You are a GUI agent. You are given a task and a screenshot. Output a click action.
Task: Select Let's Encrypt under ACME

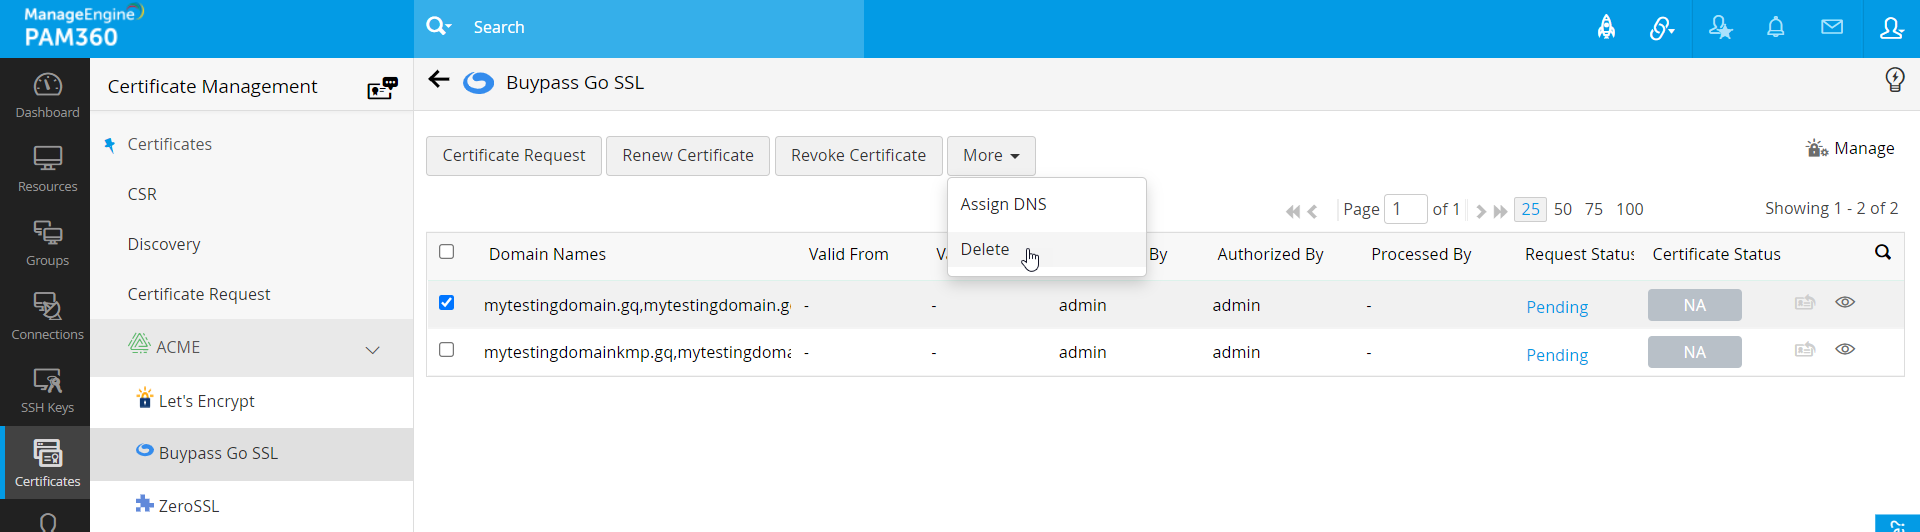click(206, 401)
